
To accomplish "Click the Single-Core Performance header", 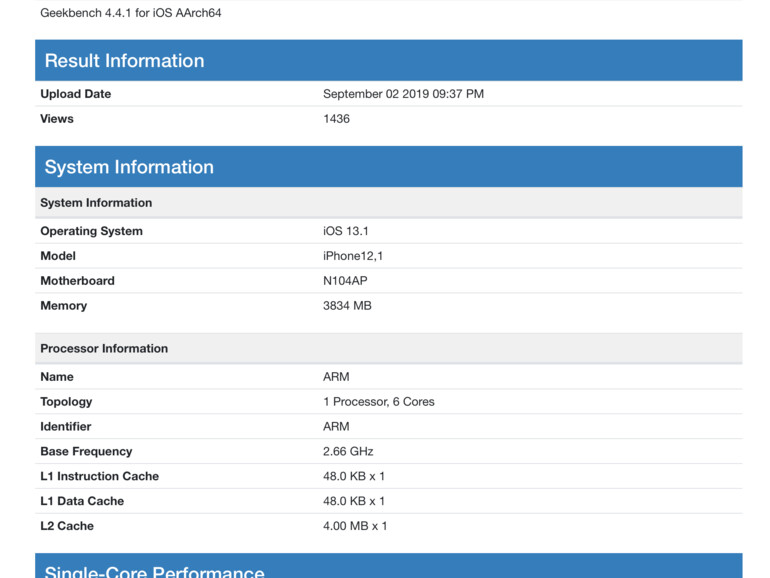I will click(x=388, y=566).
